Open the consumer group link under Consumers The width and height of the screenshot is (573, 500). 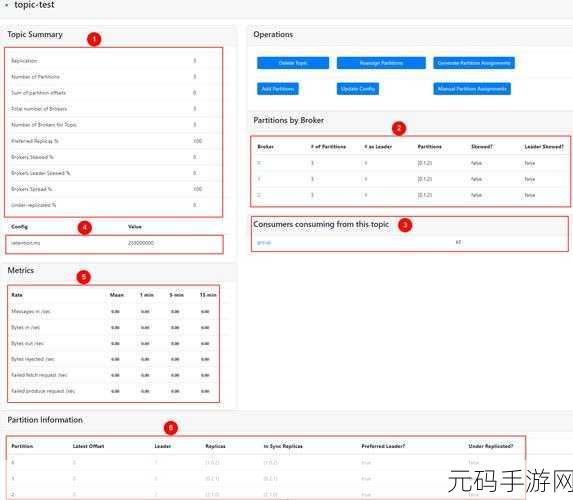click(264, 242)
